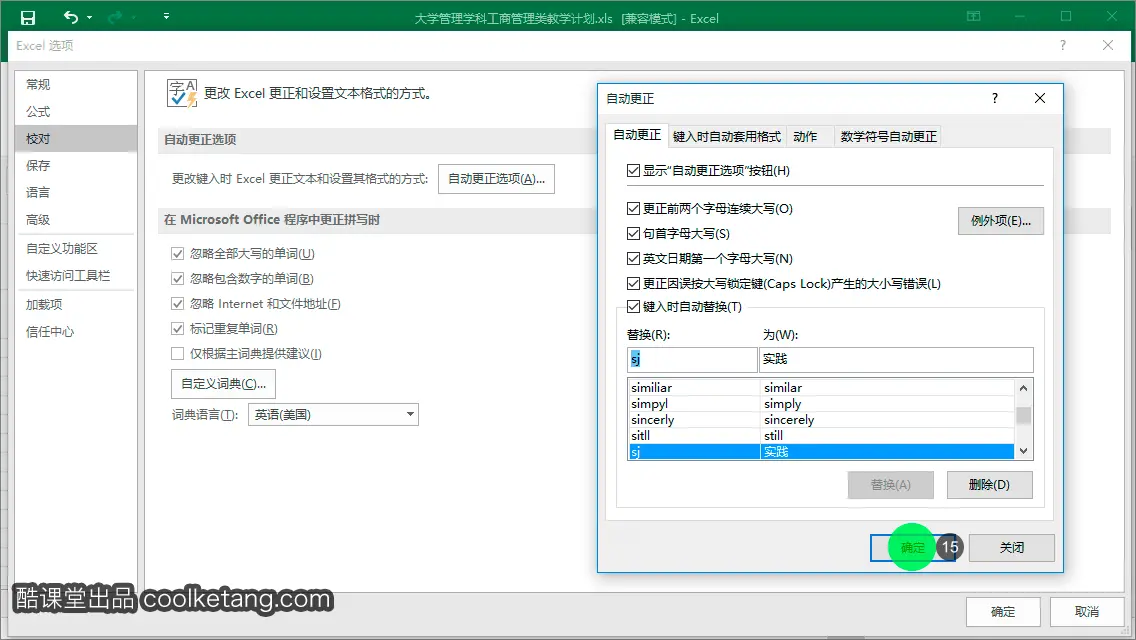This screenshot has height=640, width=1136.
Task: Open 信任中心 options page
Action: [75, 331]
